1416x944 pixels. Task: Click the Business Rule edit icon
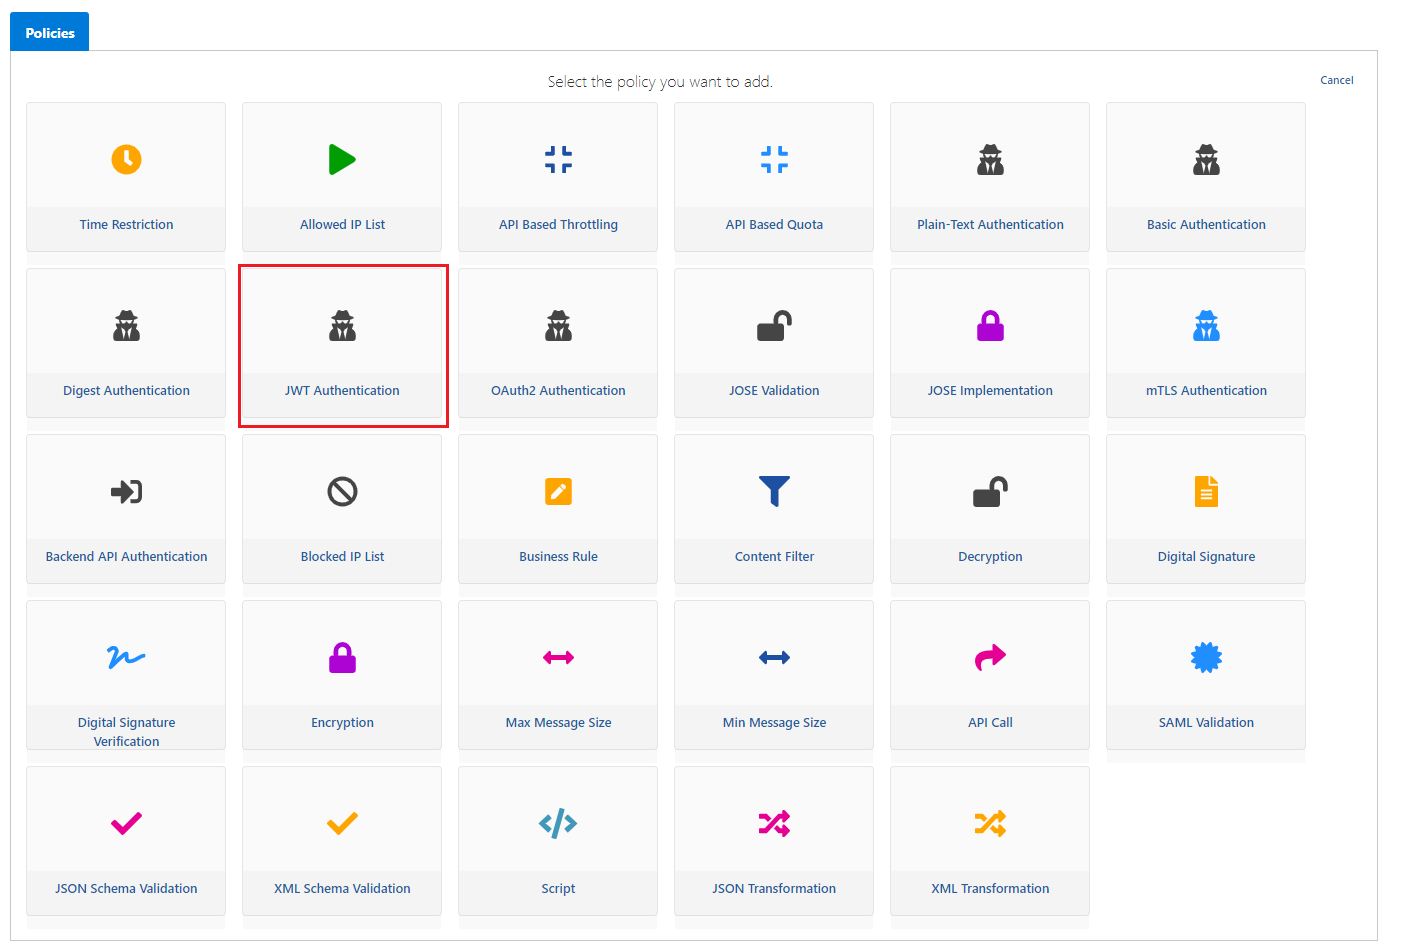(x=558, y=491)
